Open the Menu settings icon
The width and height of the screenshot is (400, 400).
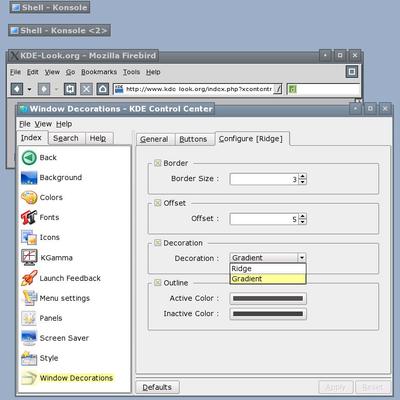[29, 298]
